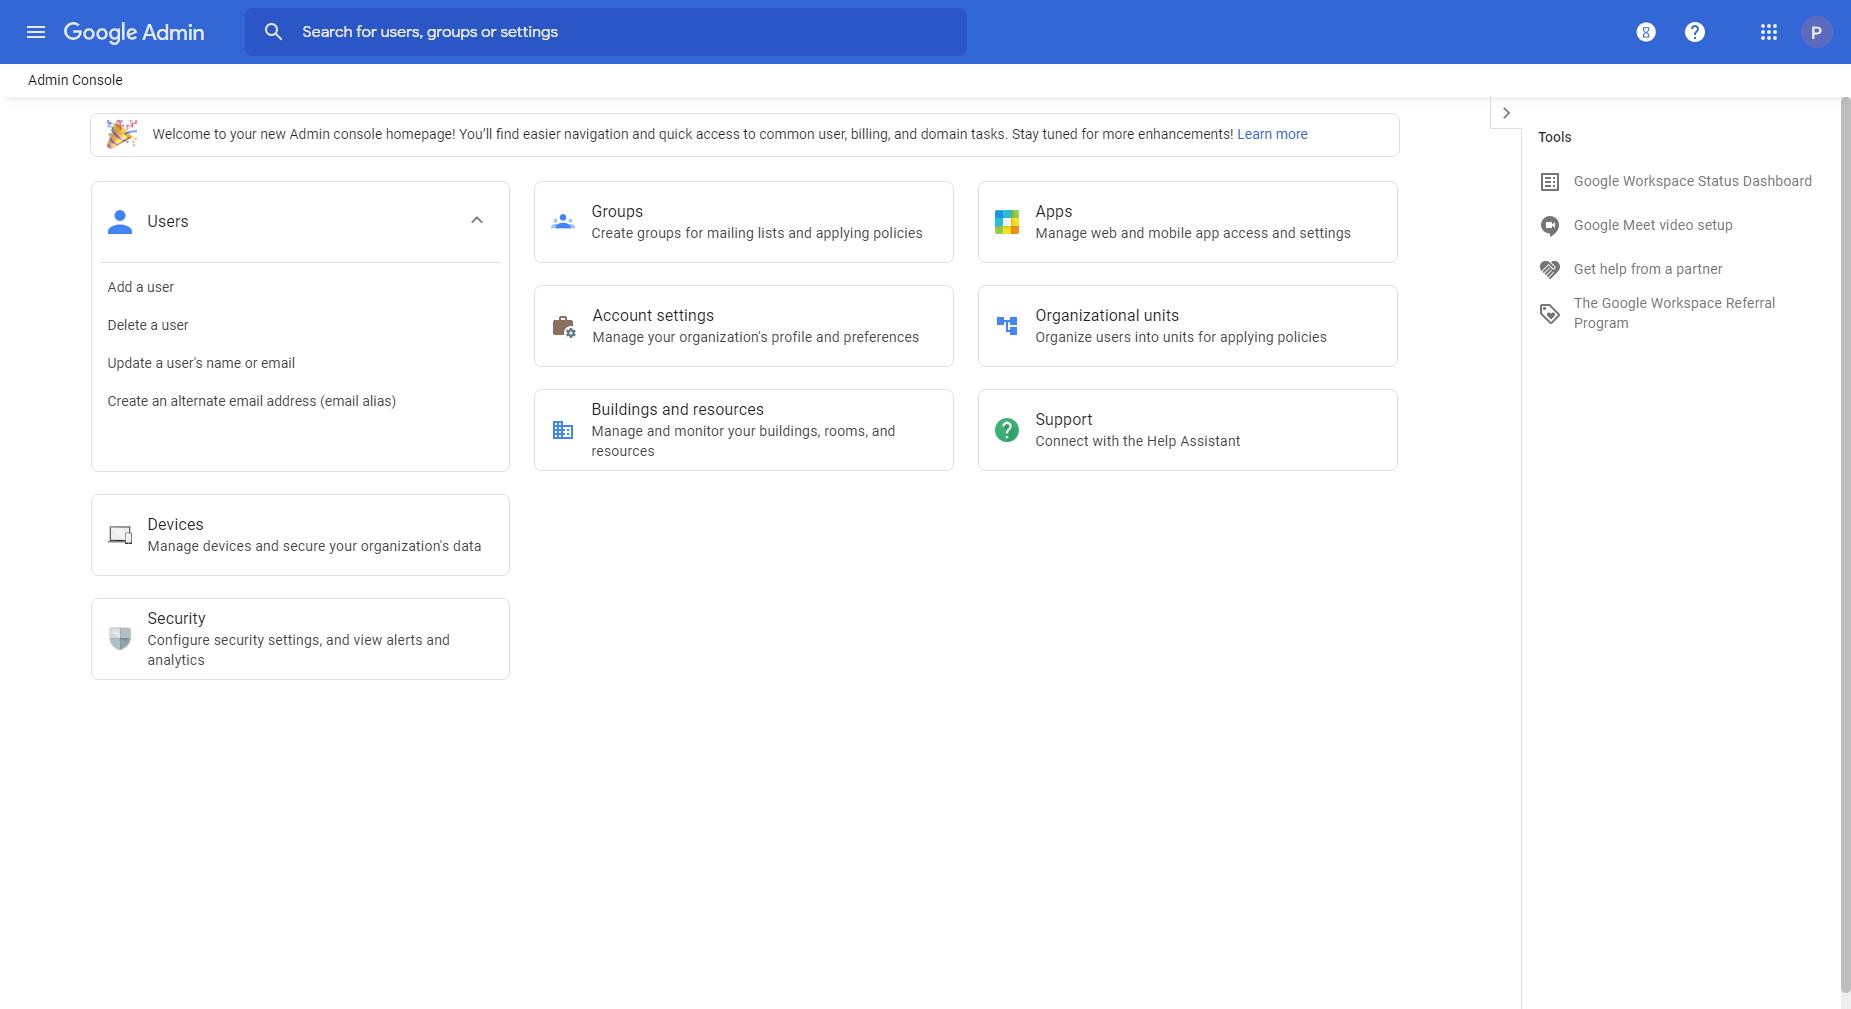Open the main hamburger menu
This screenshot has width=1851, height=1009.
coord(36,32)
